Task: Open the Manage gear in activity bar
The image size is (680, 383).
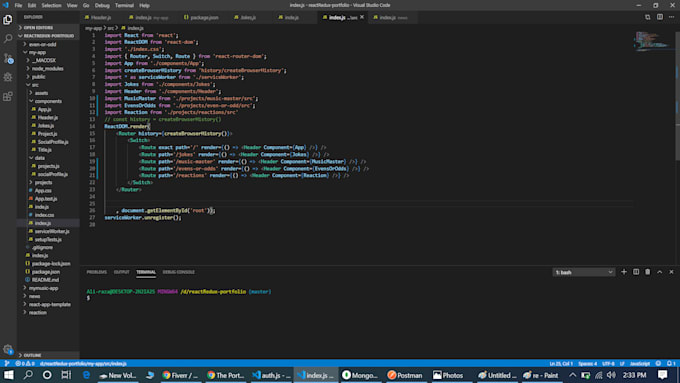Action: 7,349
